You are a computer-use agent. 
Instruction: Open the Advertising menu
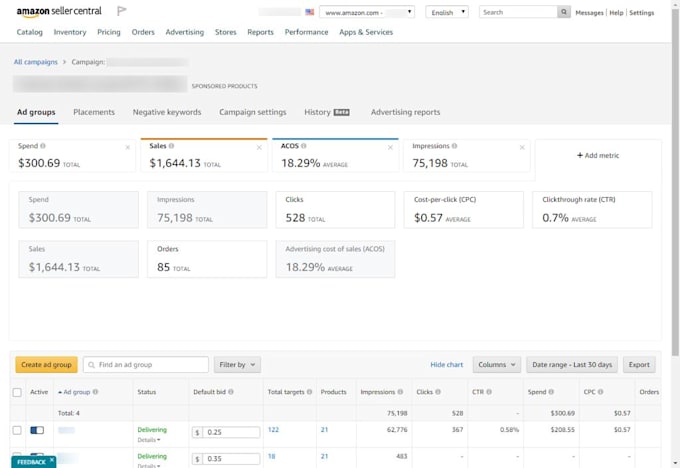185,32
